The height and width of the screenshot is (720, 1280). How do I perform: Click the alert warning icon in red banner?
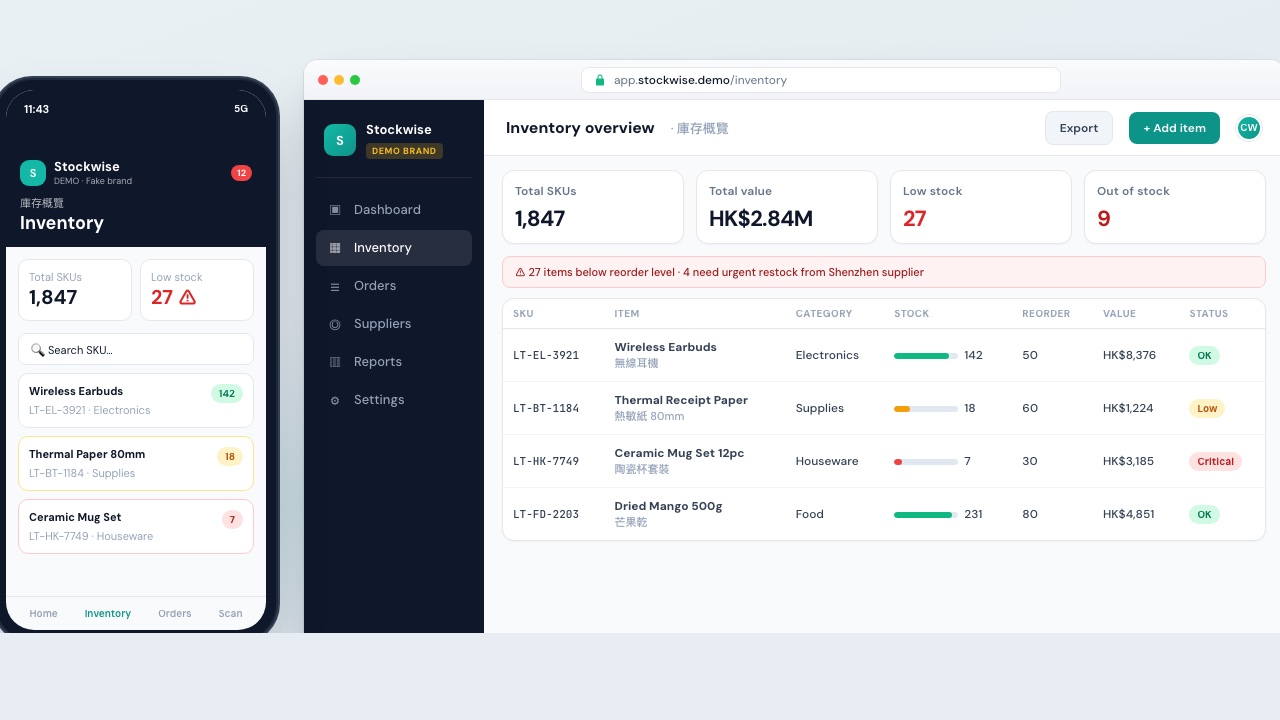[520, 272]
